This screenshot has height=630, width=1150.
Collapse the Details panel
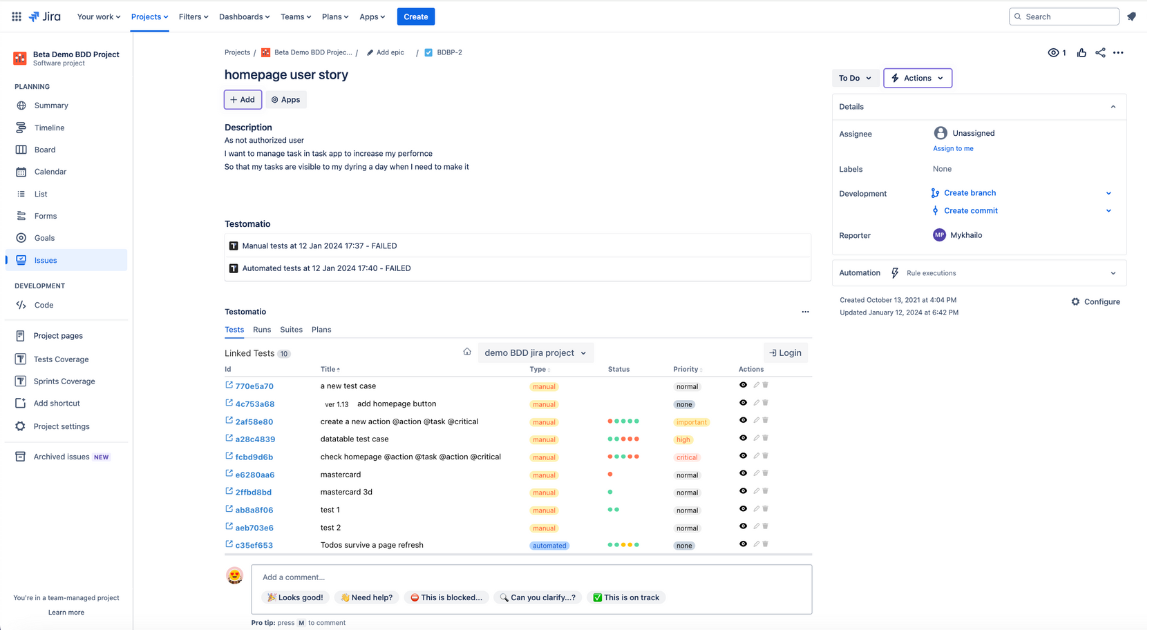(1113, 106)
